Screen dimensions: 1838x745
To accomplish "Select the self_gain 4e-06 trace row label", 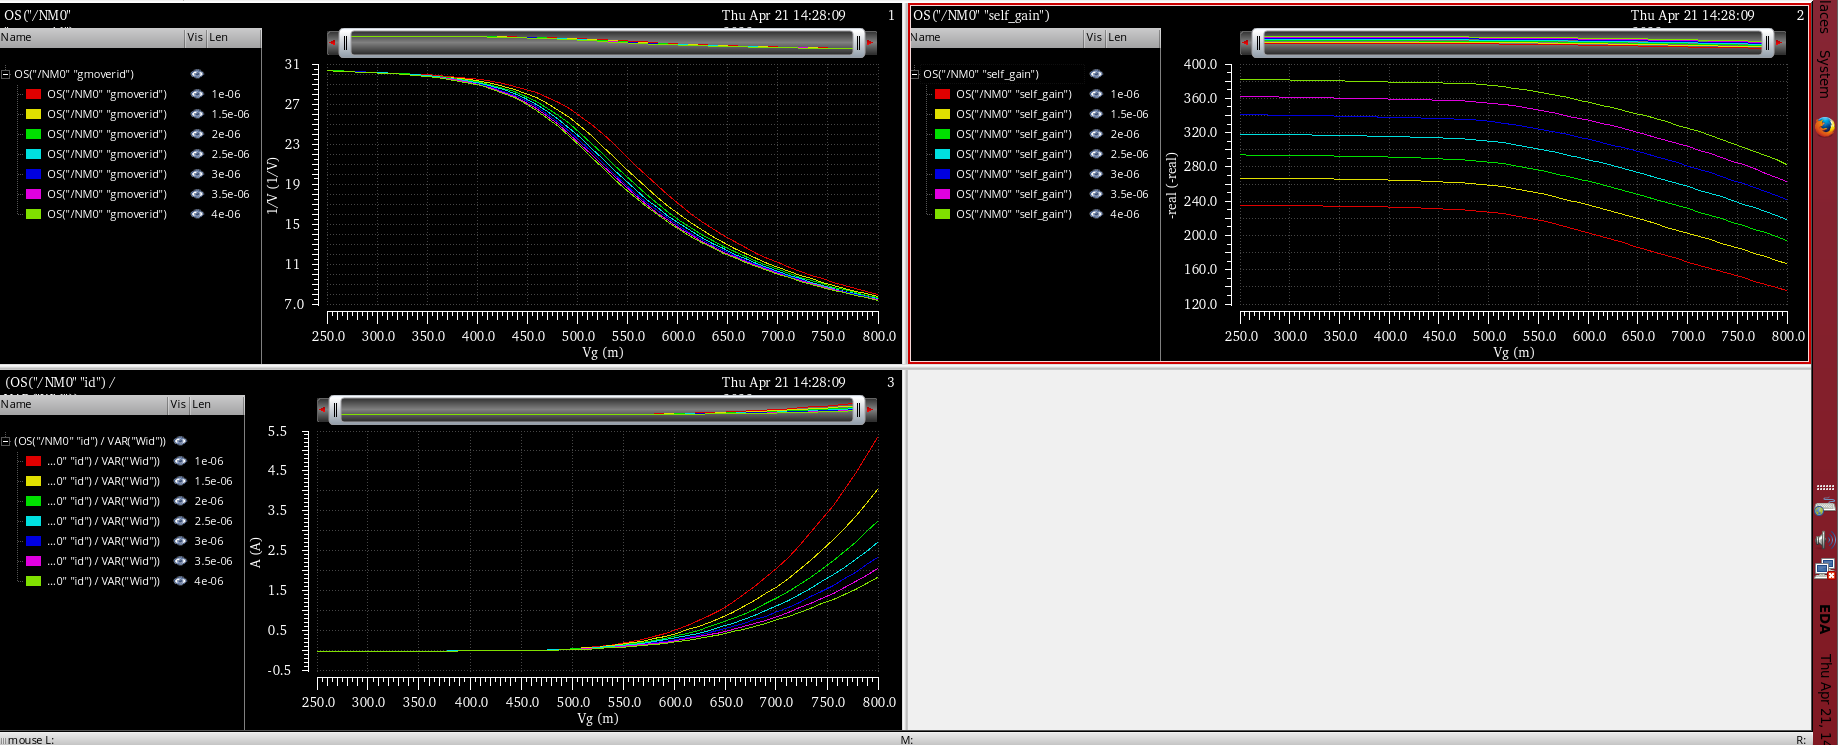I will click(1014, 214).
